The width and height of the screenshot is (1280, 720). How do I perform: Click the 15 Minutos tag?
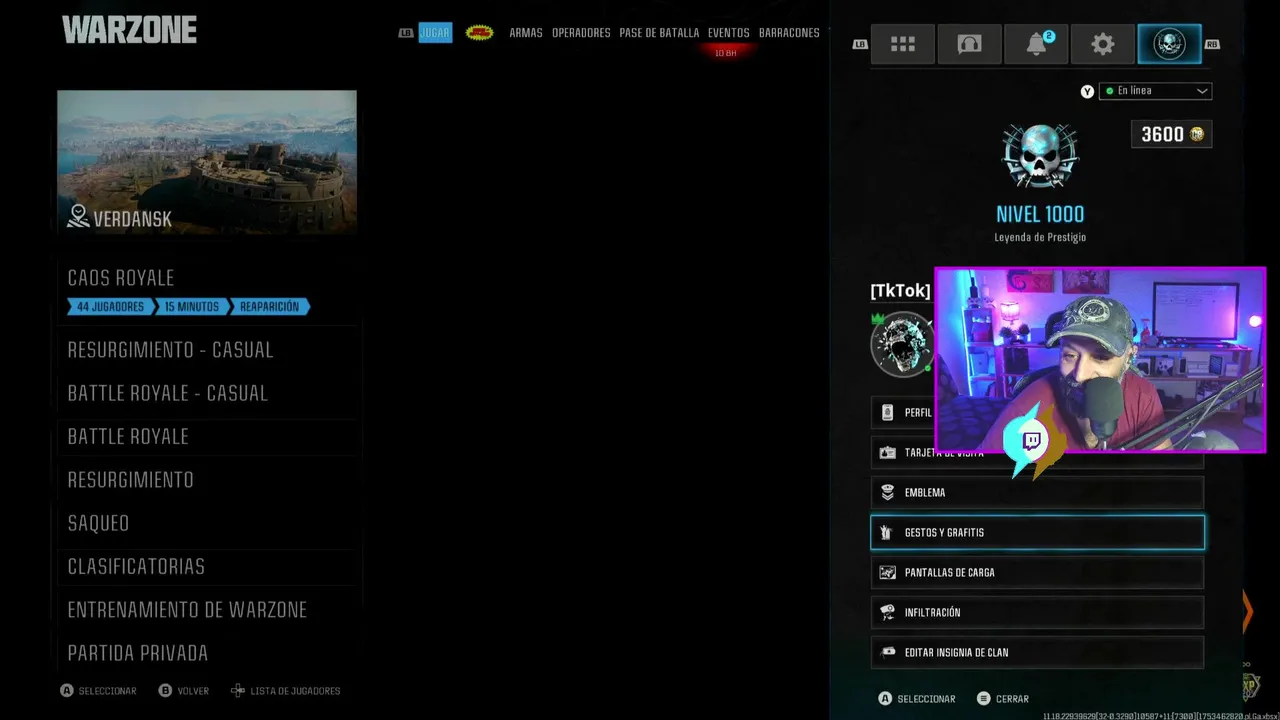(x=191, y=307)
